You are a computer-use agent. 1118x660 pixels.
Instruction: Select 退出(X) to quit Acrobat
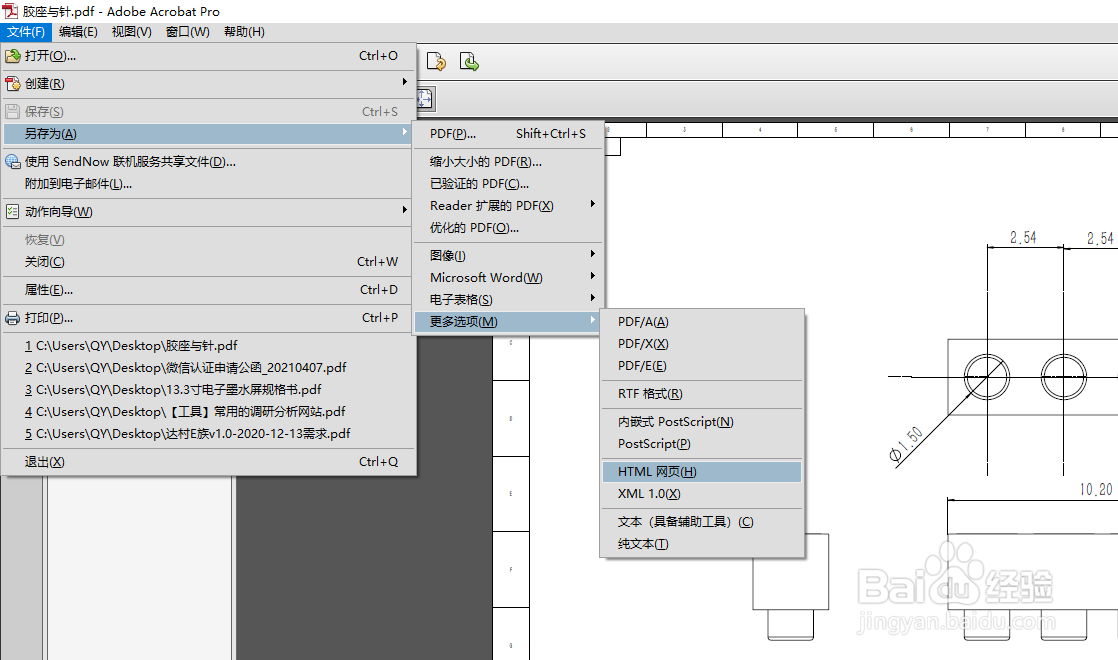pos(207,462)
